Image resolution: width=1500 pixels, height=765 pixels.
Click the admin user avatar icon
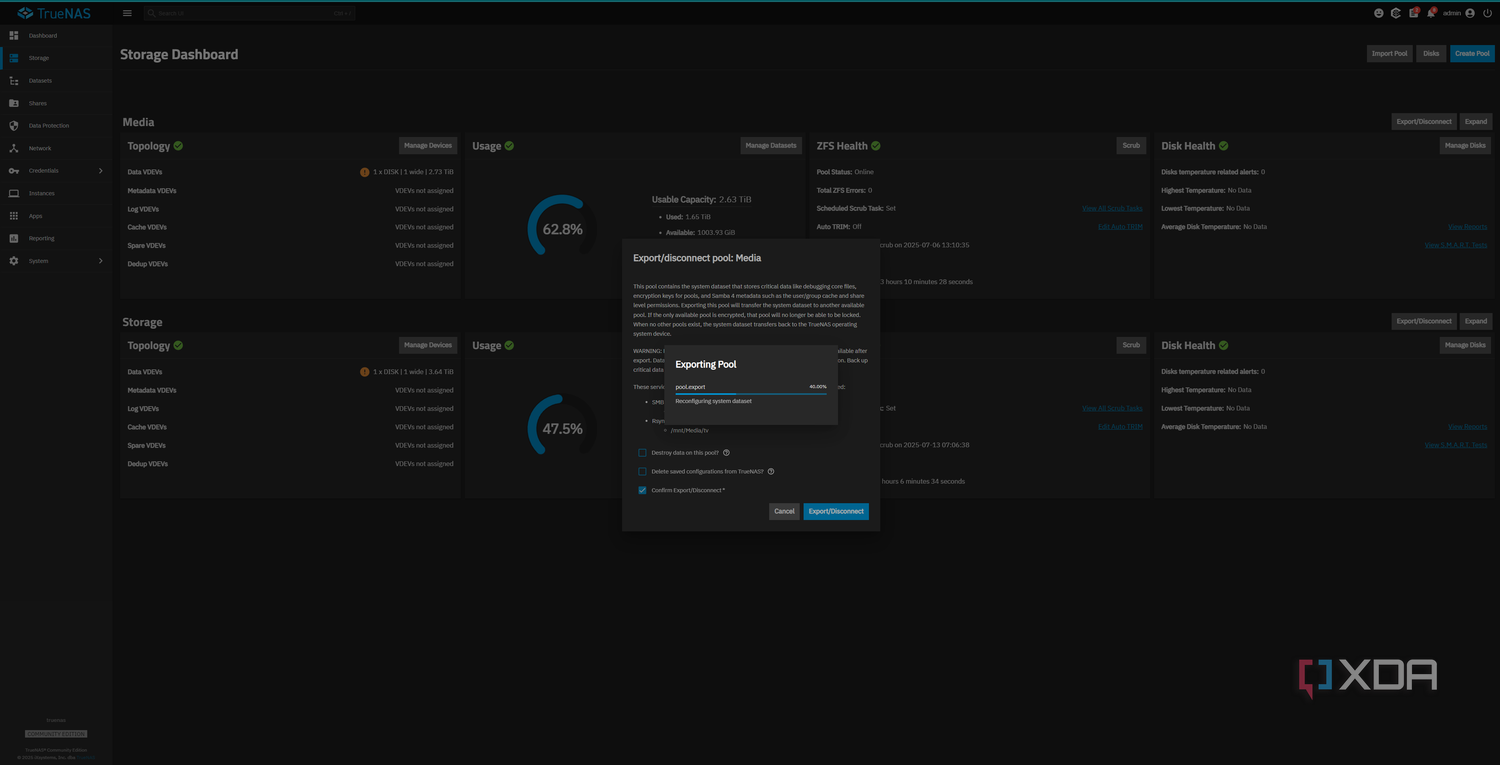(1470, 13)
